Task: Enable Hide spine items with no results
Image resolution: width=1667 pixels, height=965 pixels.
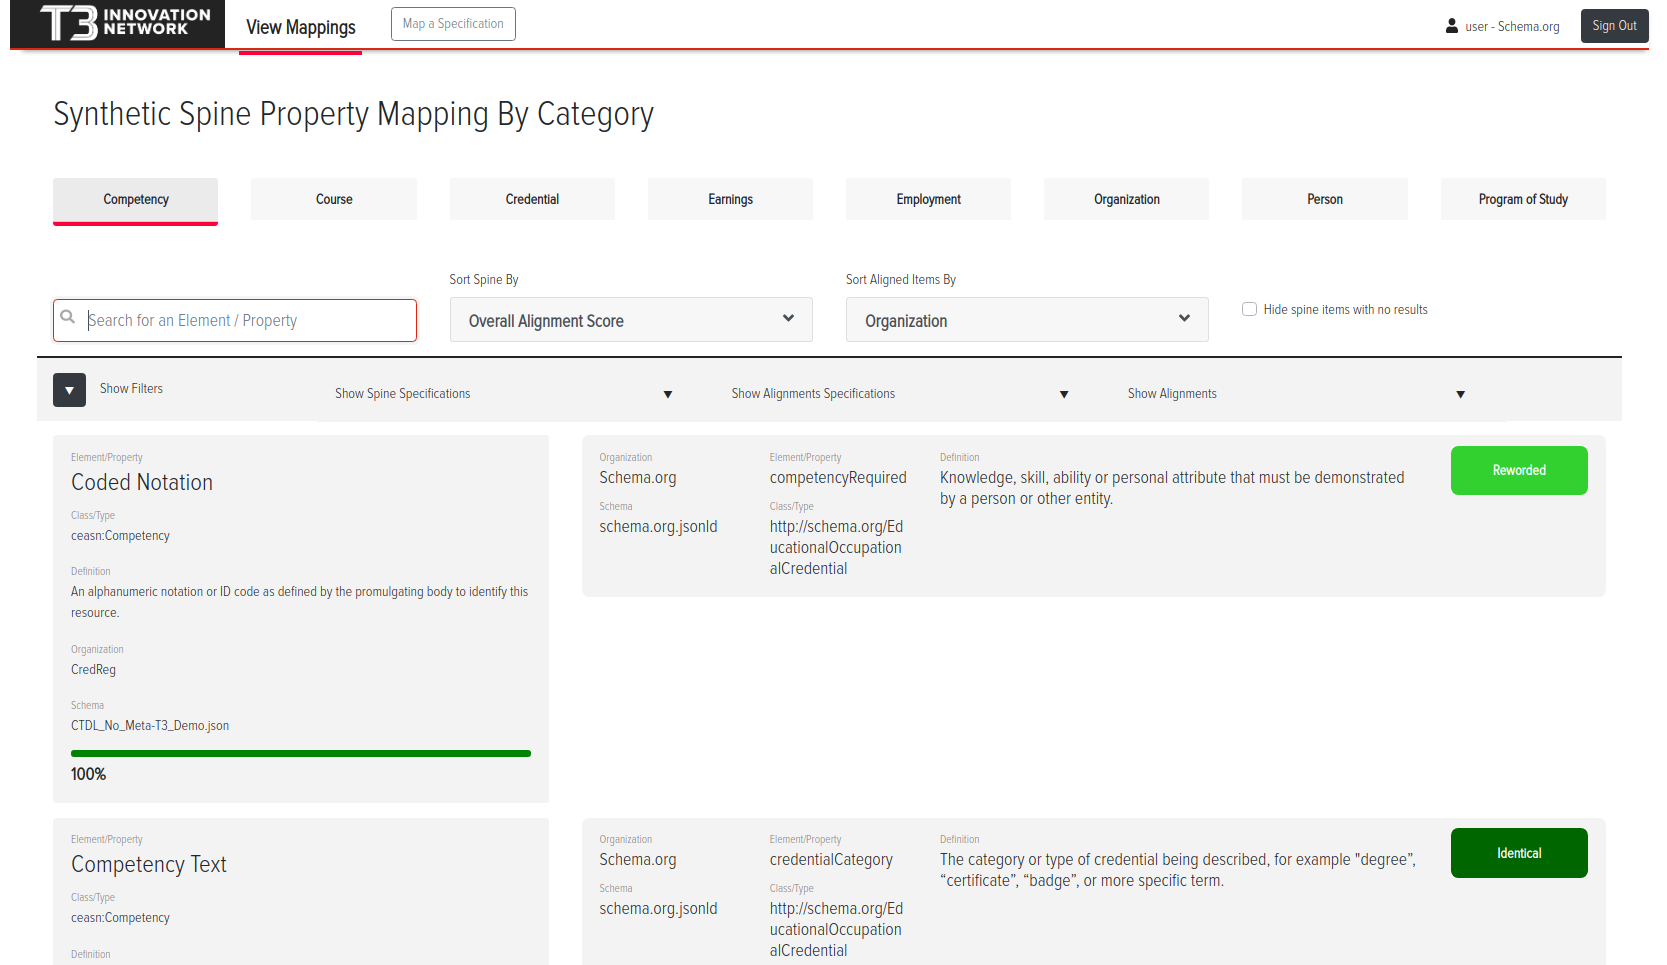Action: 1249,309
